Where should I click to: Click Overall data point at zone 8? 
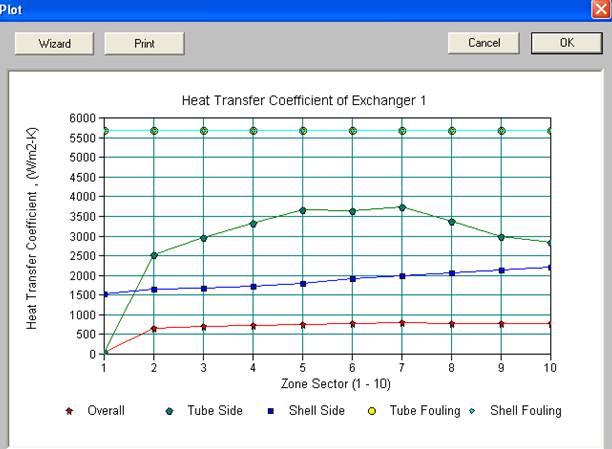tap(452, 324)
